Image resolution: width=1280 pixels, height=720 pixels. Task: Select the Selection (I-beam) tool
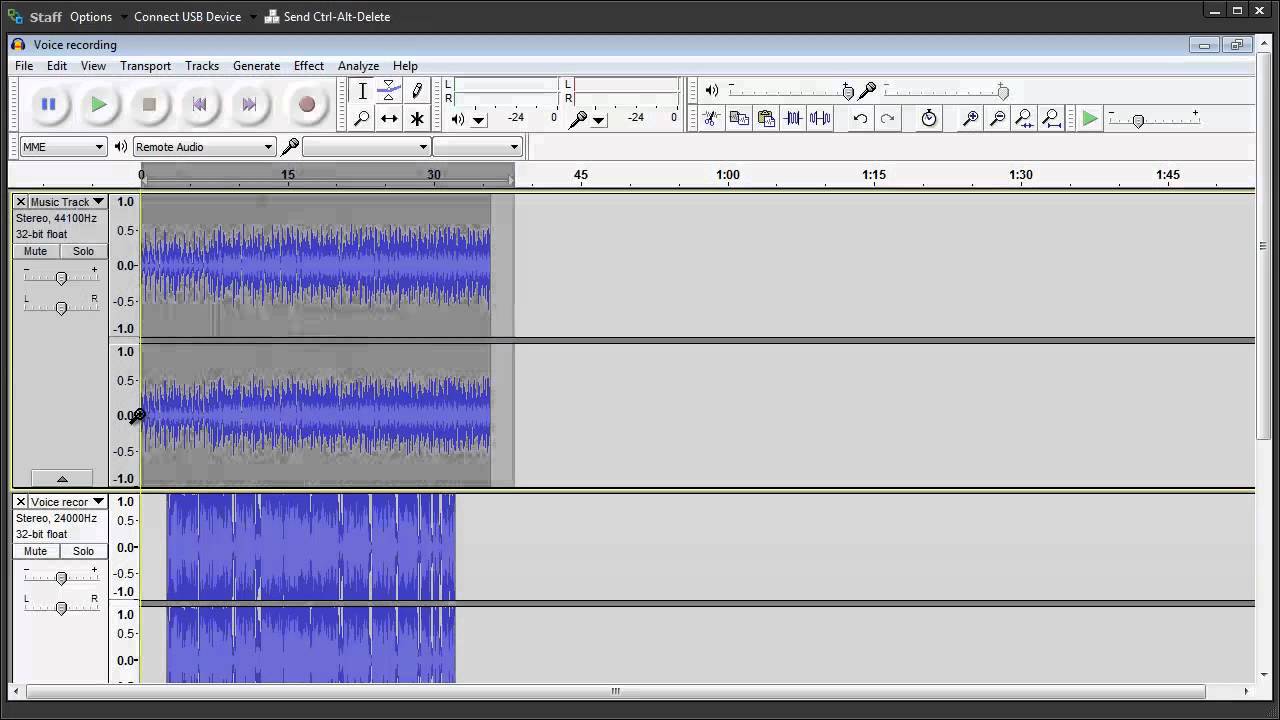362,91
